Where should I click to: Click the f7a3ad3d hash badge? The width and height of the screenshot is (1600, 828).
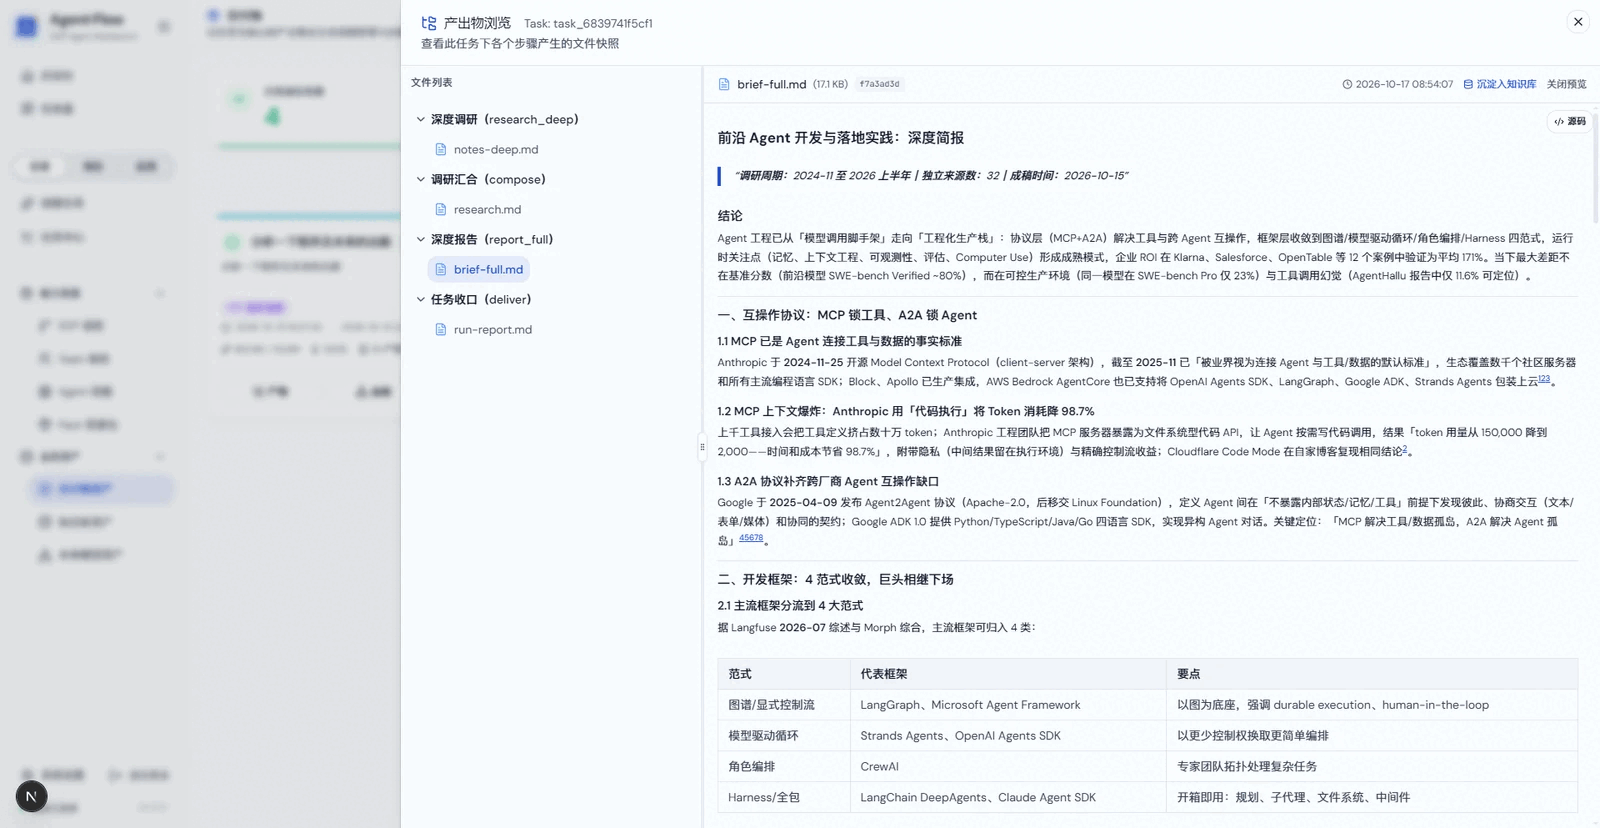[880, 84]
